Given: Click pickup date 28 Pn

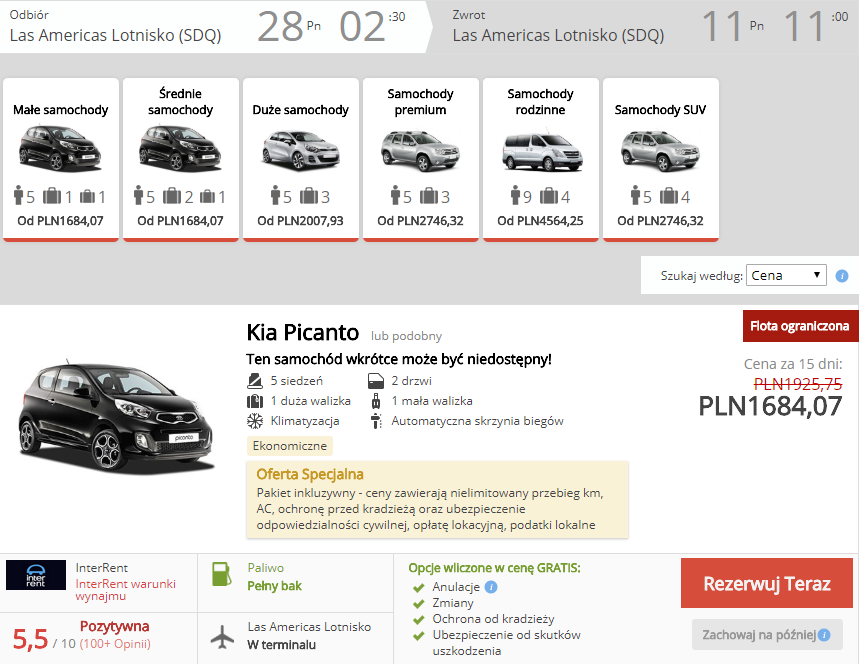Looking at the screenshot, I should [289, 26].
